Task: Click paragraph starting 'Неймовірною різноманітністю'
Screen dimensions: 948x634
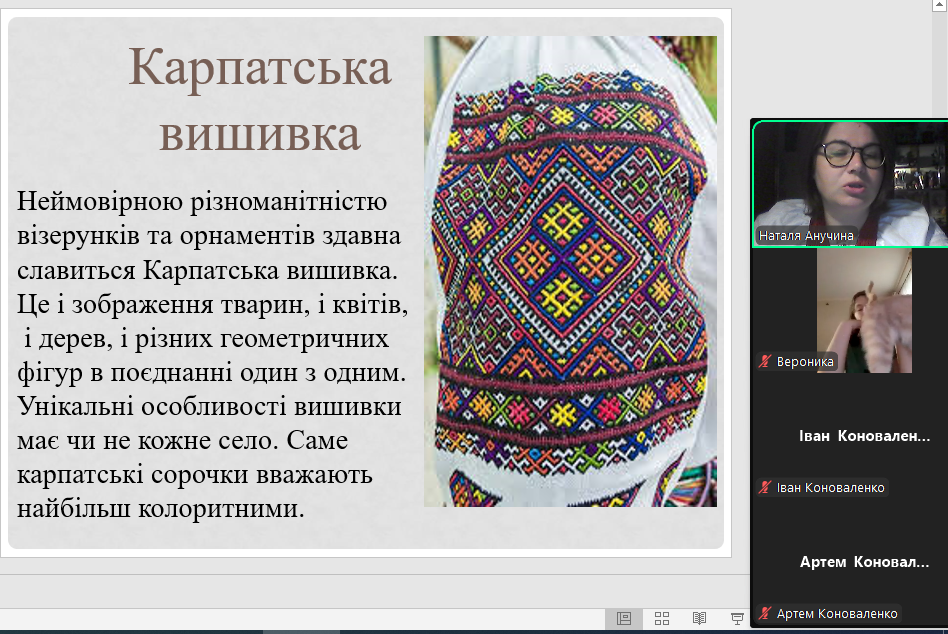Action: click(212, 355)
